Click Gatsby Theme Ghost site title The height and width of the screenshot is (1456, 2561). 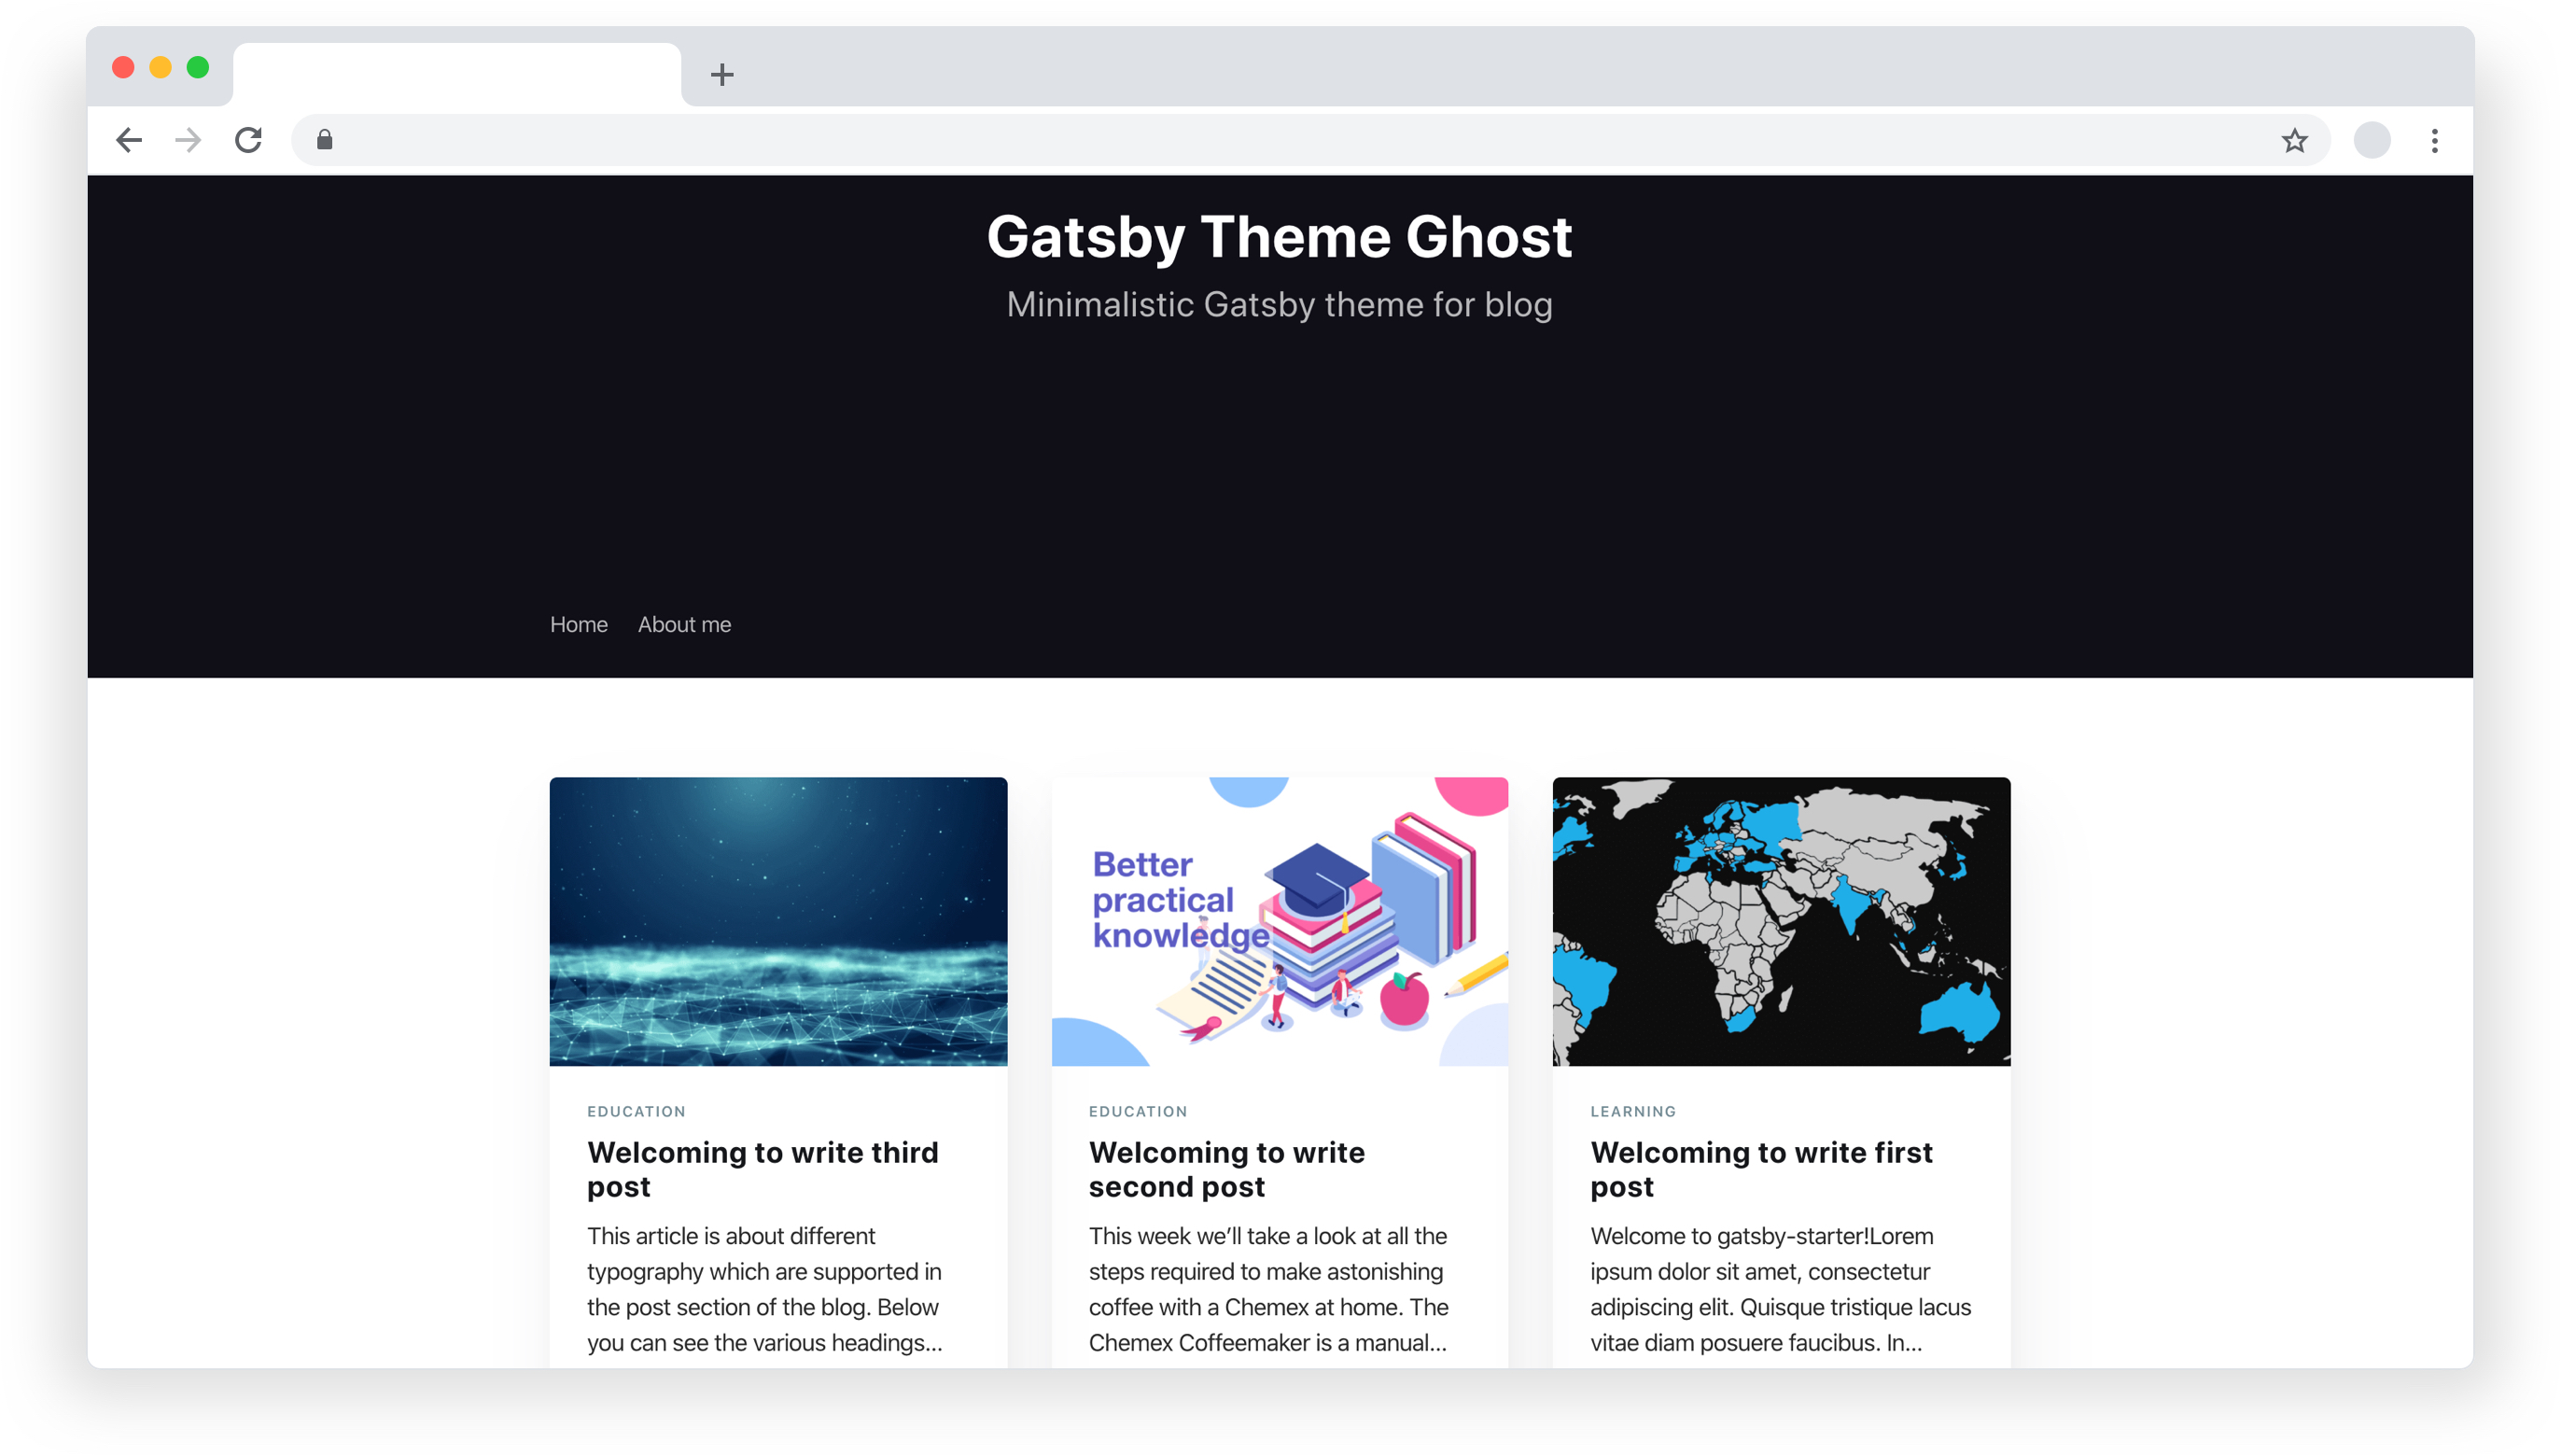tap(1279, 237)
